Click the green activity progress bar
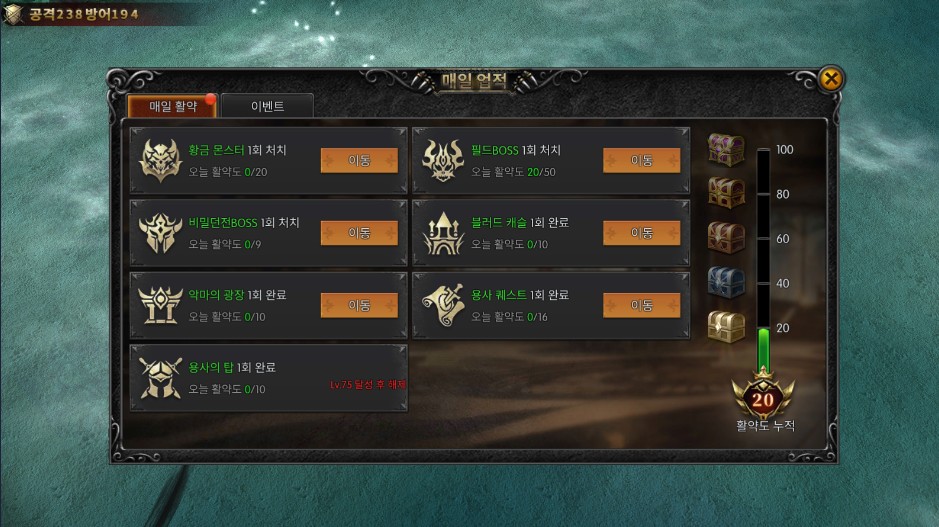Viewport: 939px width, 527px height. tap(764, 349)
